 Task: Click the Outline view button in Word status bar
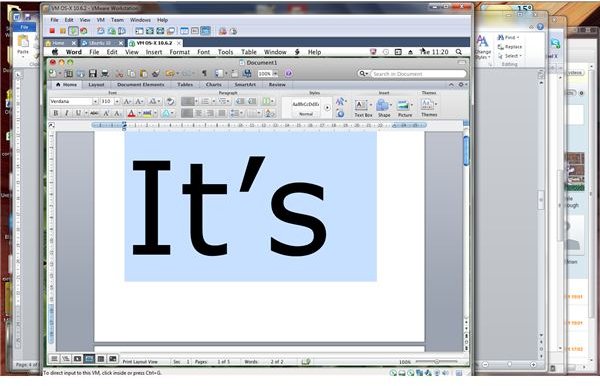[66, 359]
